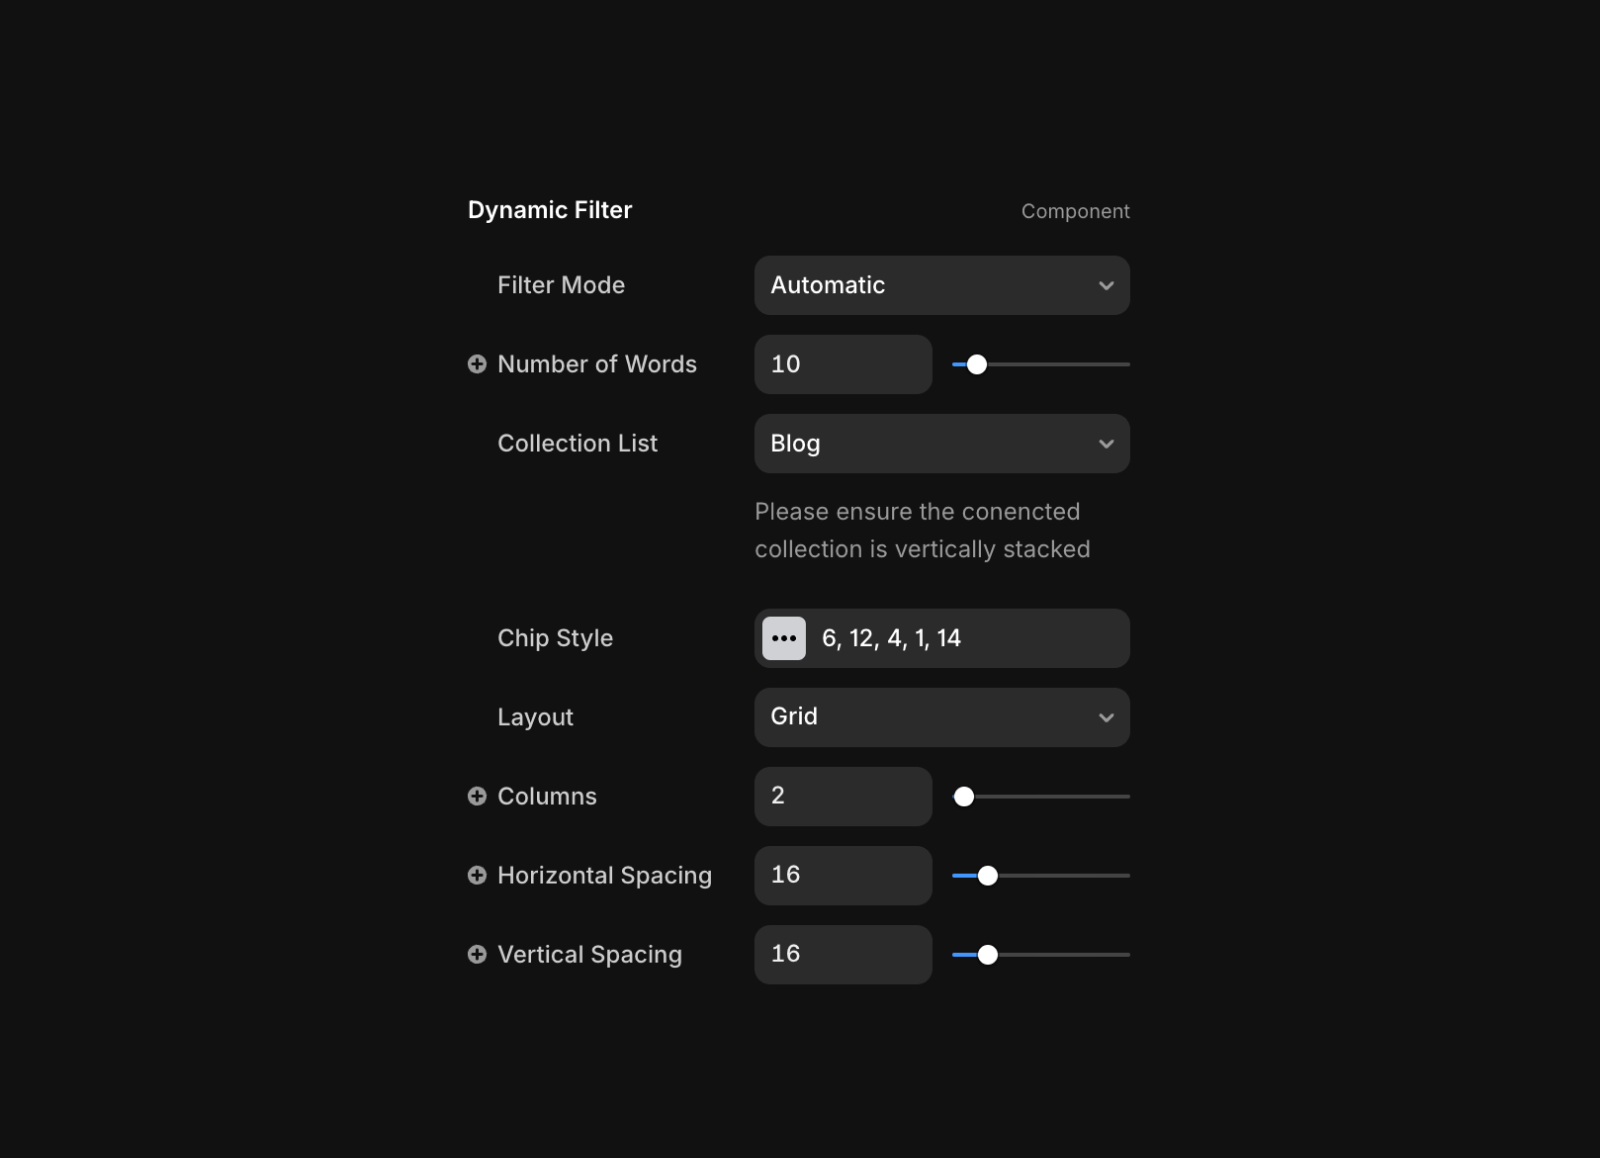Click the Vertical Spacing slider knob

click(x=988, y=955)
